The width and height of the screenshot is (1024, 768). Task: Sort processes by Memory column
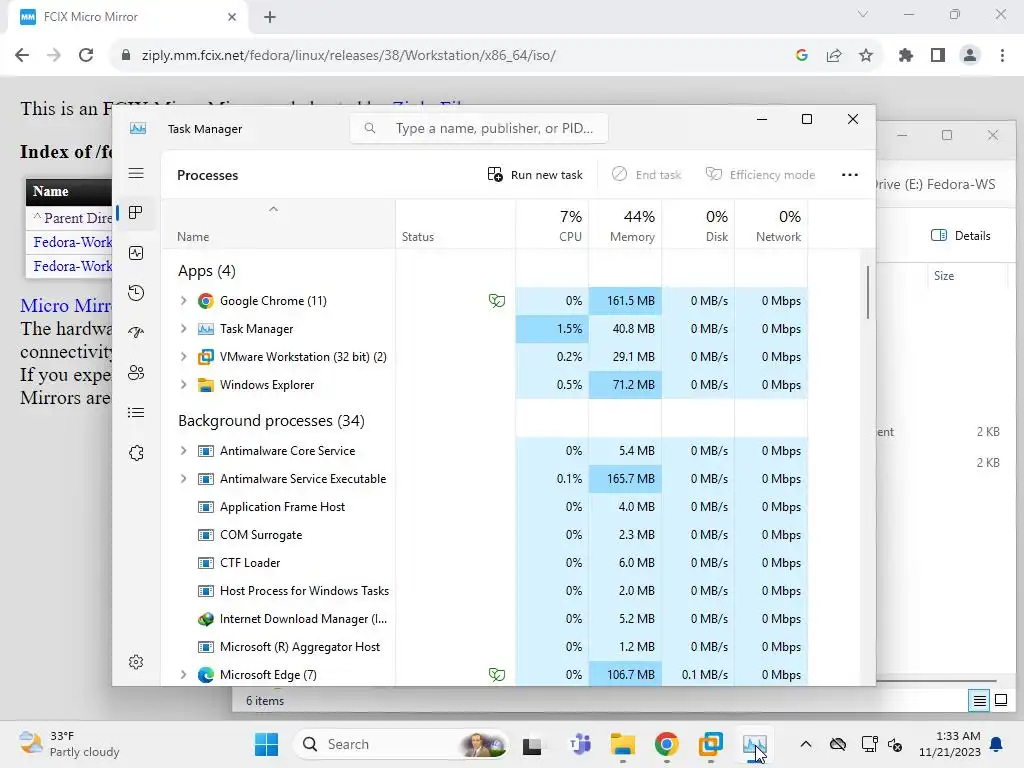626,224
